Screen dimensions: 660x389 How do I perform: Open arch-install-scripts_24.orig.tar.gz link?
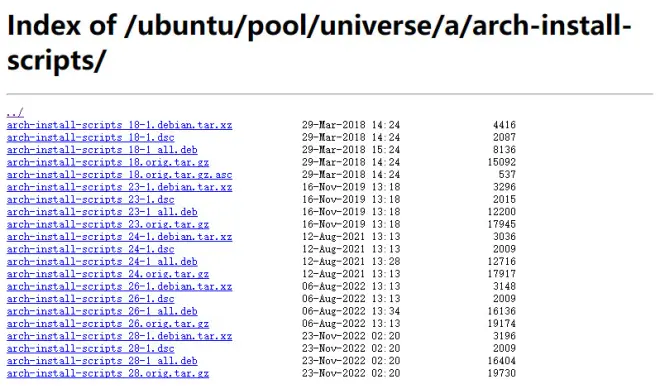tap(108, 274)
